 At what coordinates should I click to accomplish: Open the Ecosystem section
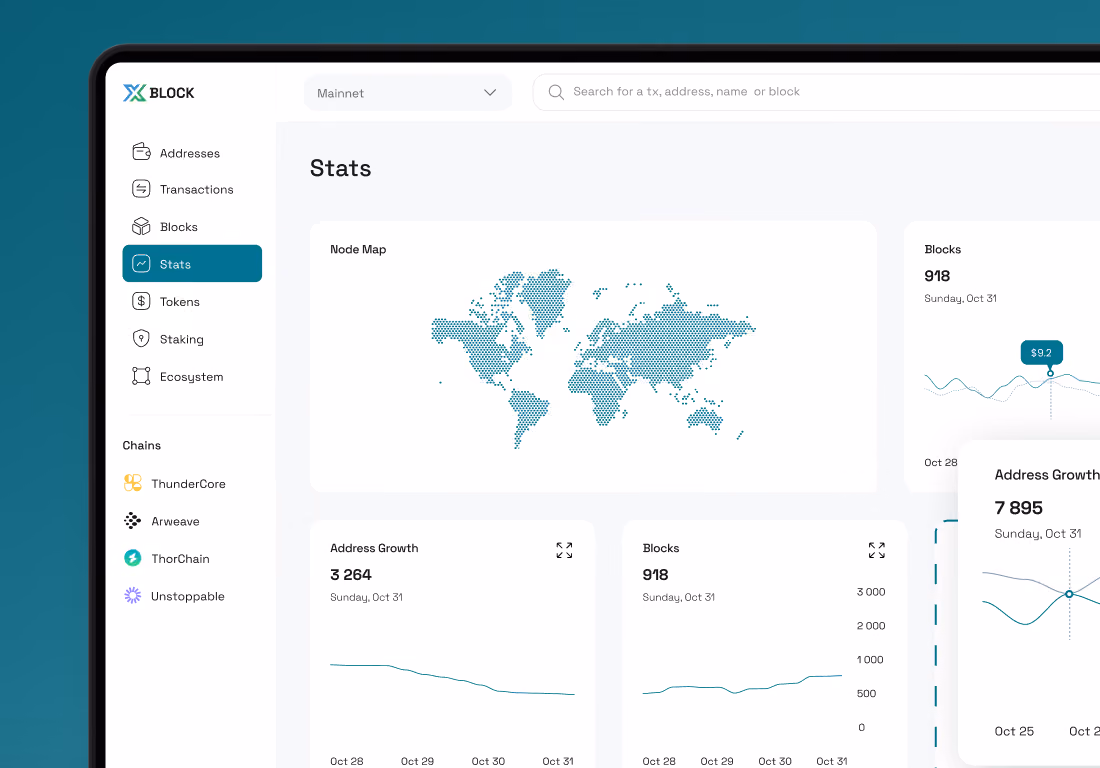[x=192, y=377]
